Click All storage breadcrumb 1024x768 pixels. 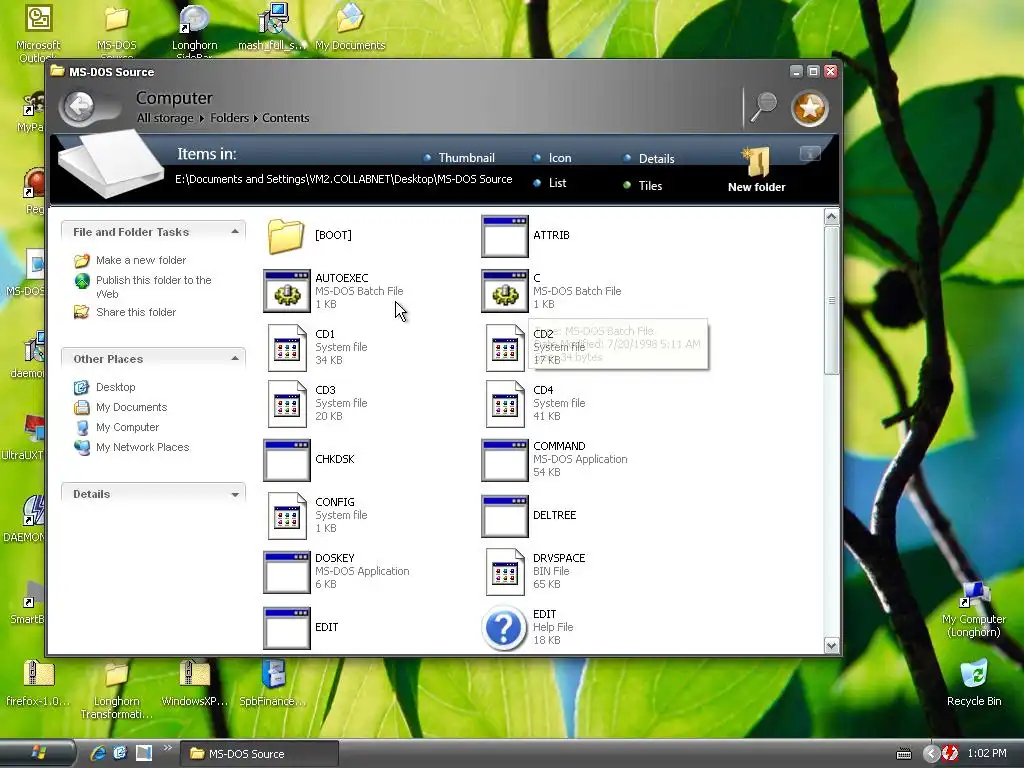(x=165, y=118)
